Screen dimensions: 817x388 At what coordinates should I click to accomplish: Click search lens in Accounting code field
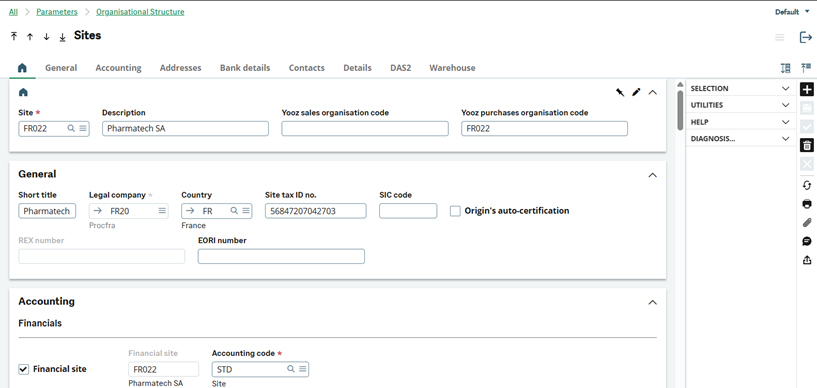291,369
